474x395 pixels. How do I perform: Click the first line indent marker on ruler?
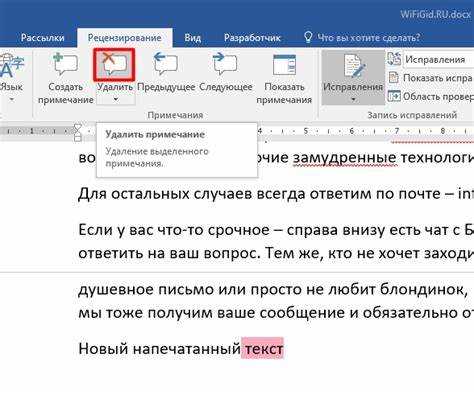click(x=77, y=127)
